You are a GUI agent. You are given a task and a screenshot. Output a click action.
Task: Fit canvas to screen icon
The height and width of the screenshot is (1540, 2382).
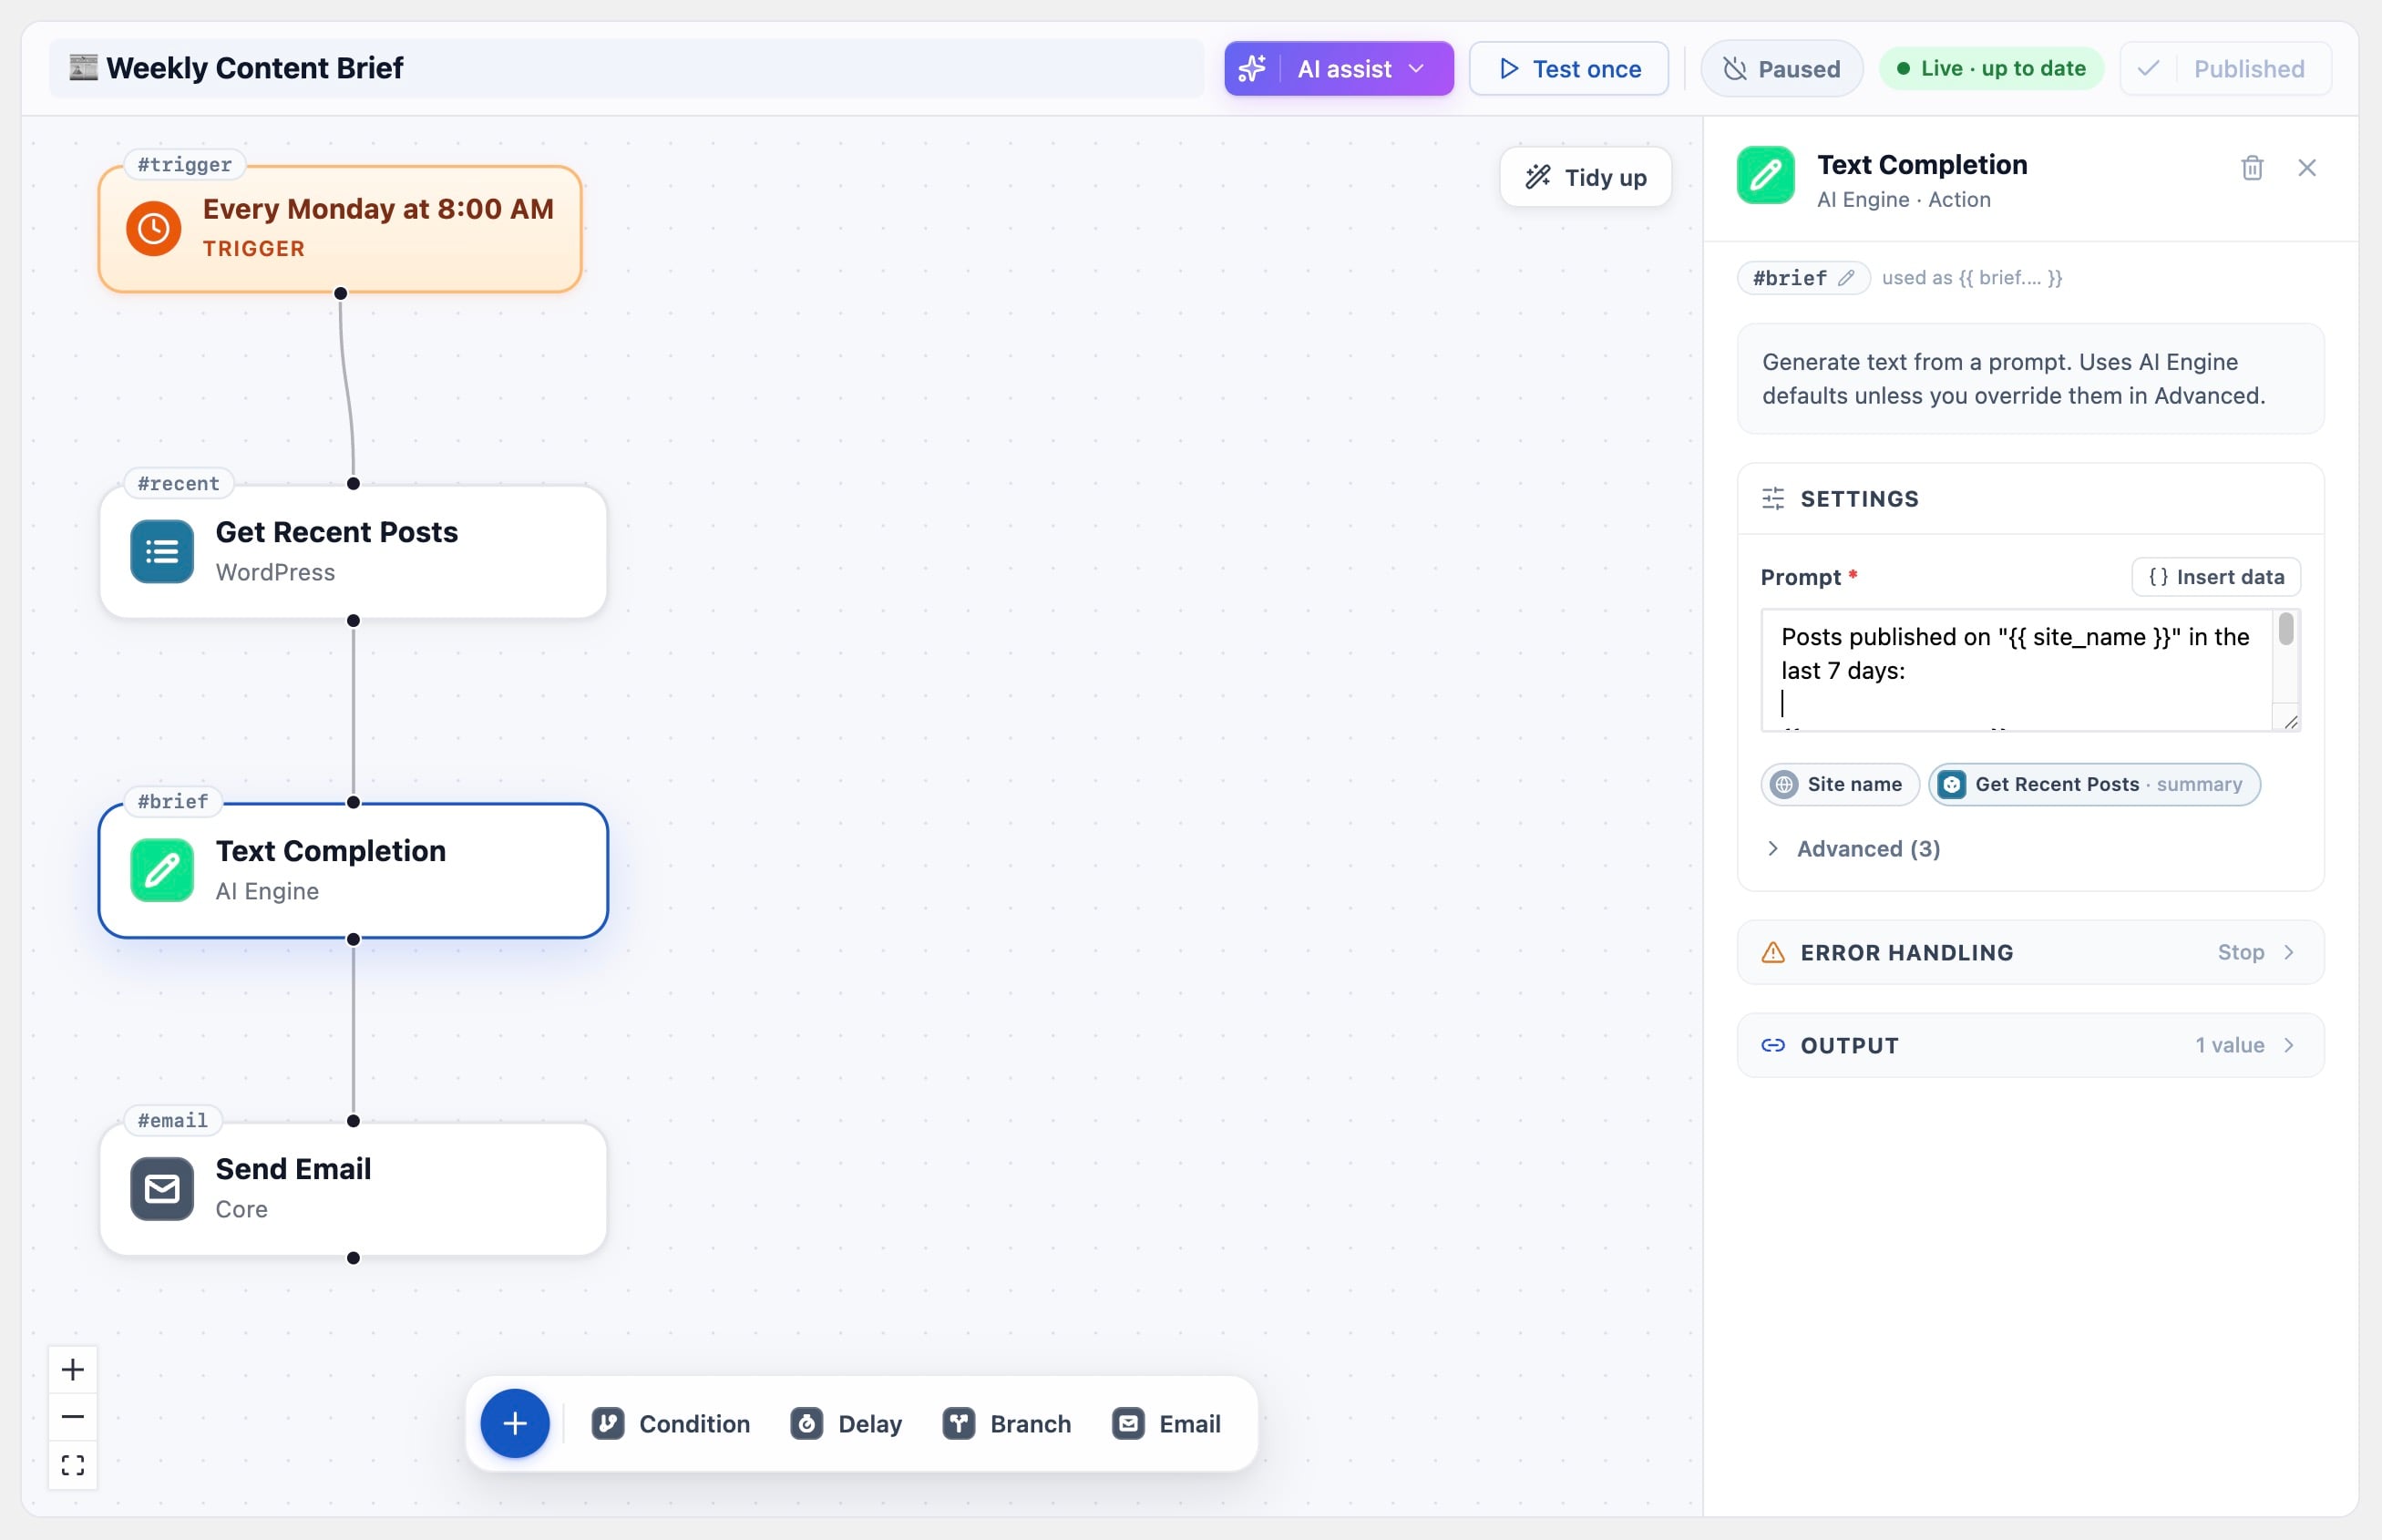click(x=73, y=1465)
